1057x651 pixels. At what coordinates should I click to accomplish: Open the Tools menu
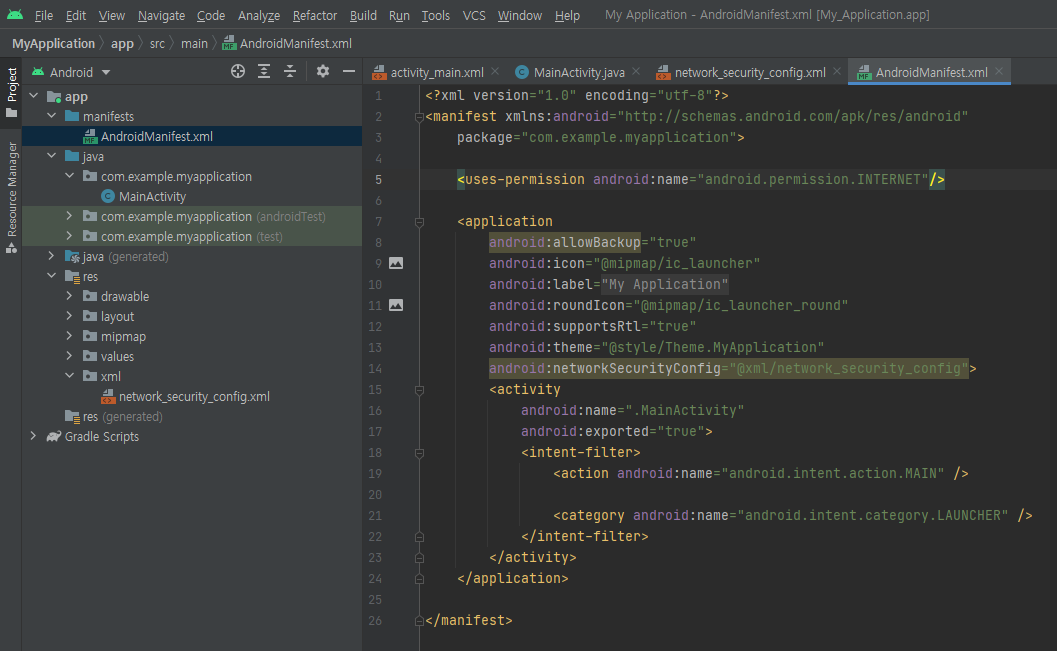[x=435, y=15]
